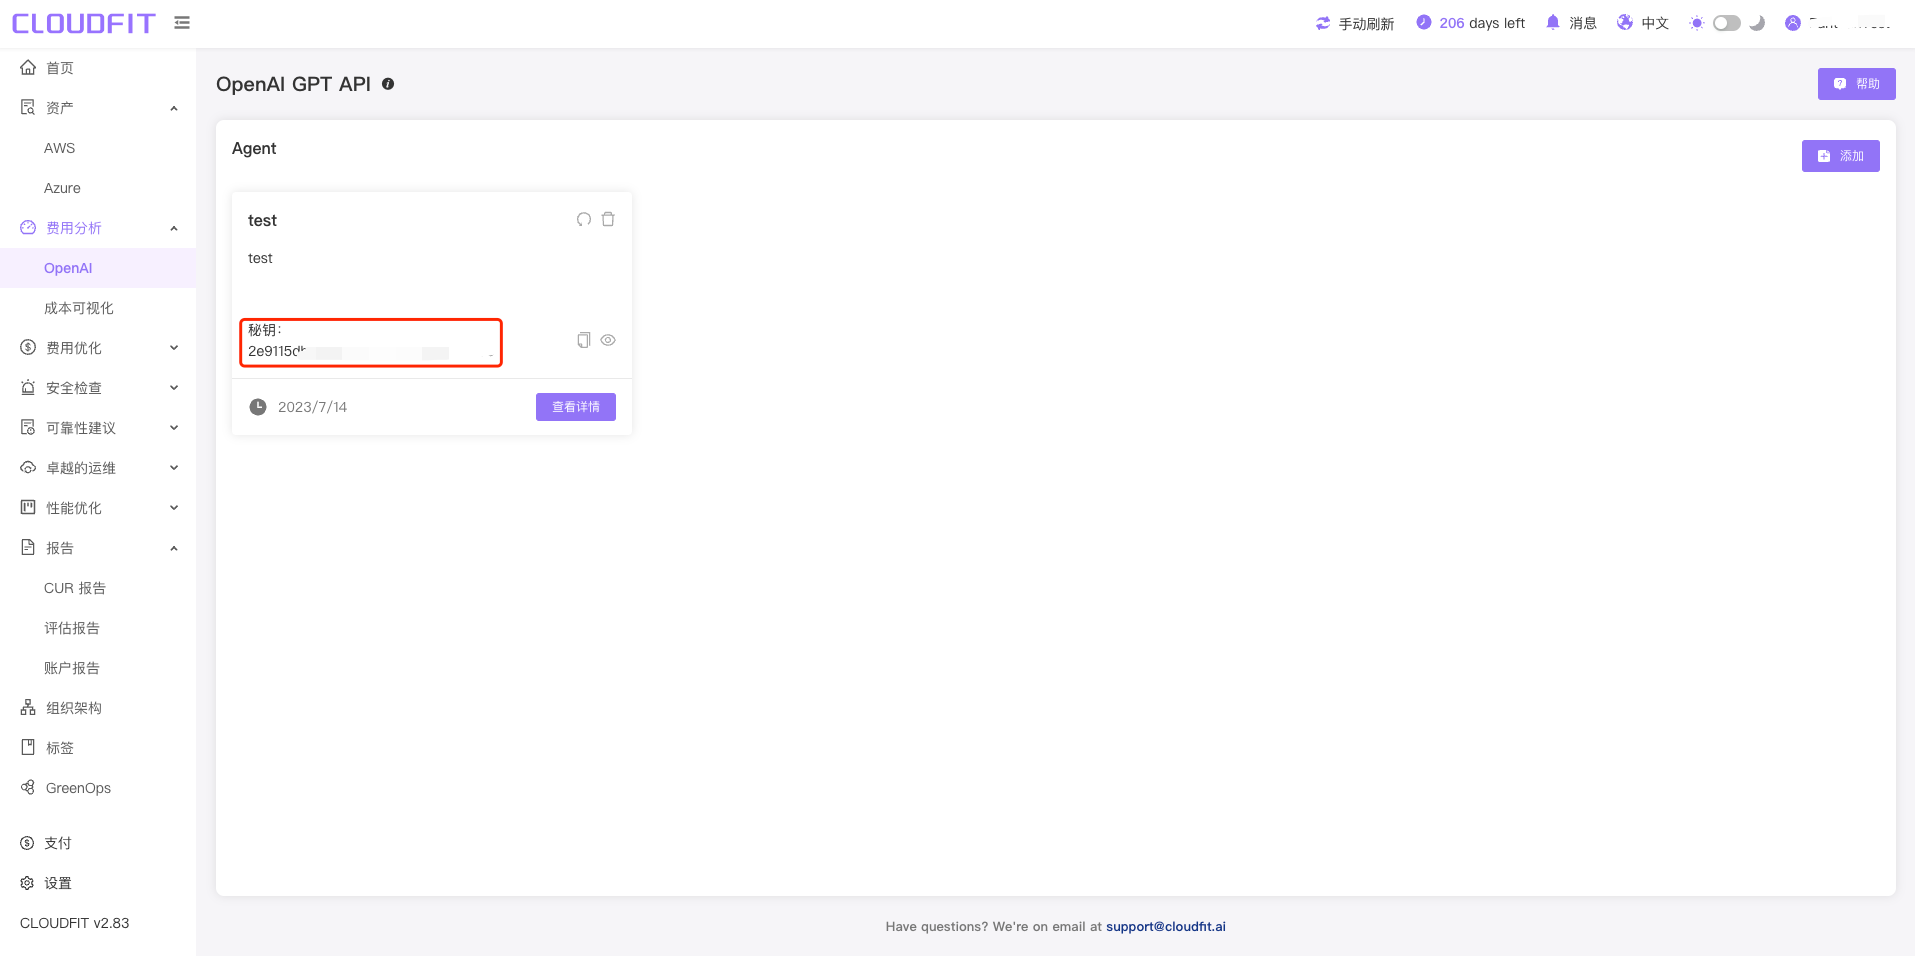Image resolution: width=1915 pixels, height=956 pixels.
Task: Toggle the light/dark theme switch
Action: [1727, 23]
